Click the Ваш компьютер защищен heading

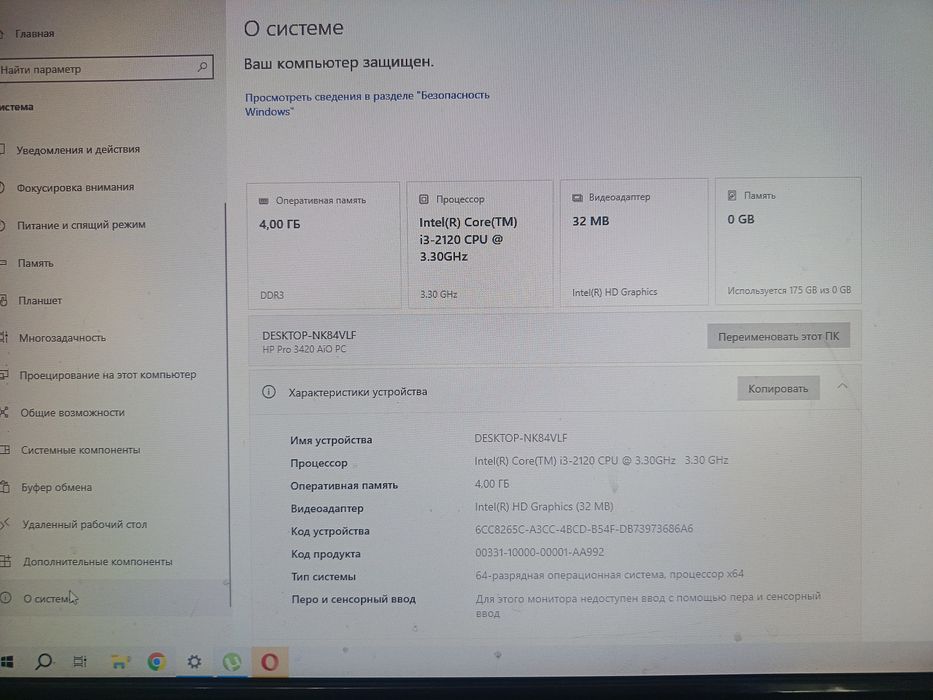pos(339,62)
